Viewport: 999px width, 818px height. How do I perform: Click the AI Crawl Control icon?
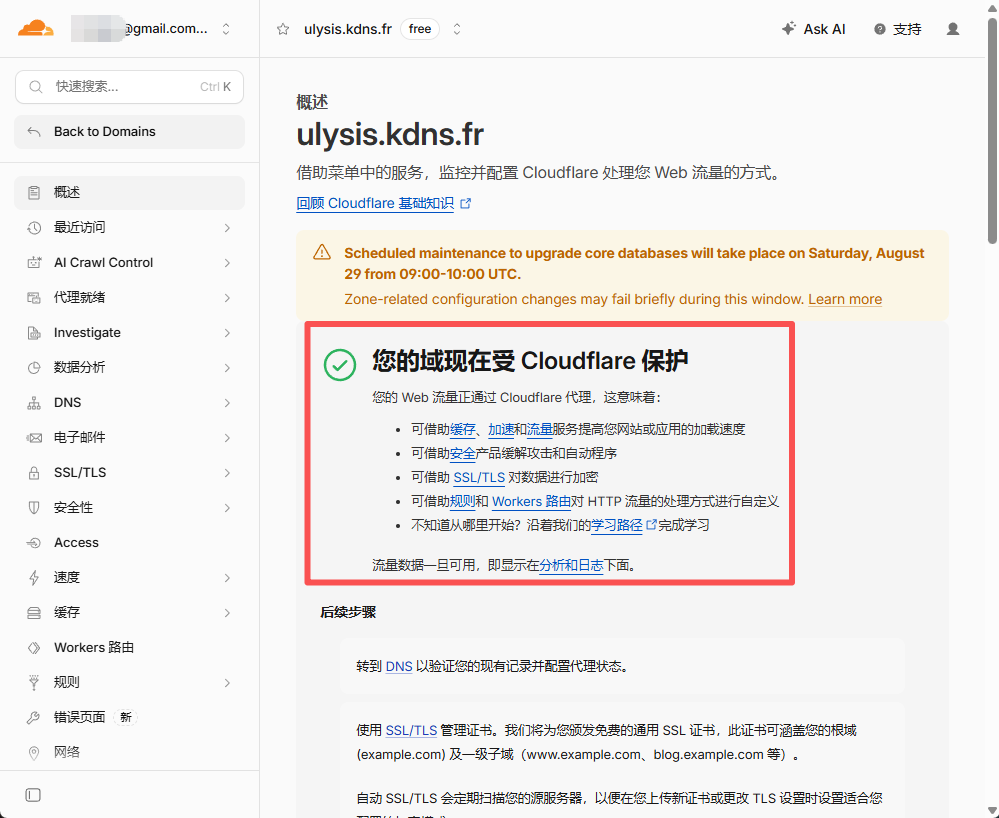click(x=34, y=262)
